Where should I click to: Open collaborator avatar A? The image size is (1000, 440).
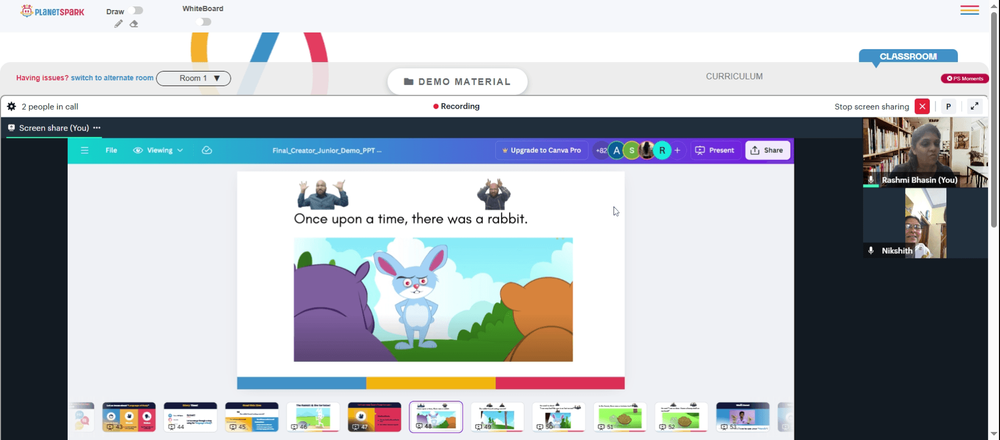[x=616, y=150]
